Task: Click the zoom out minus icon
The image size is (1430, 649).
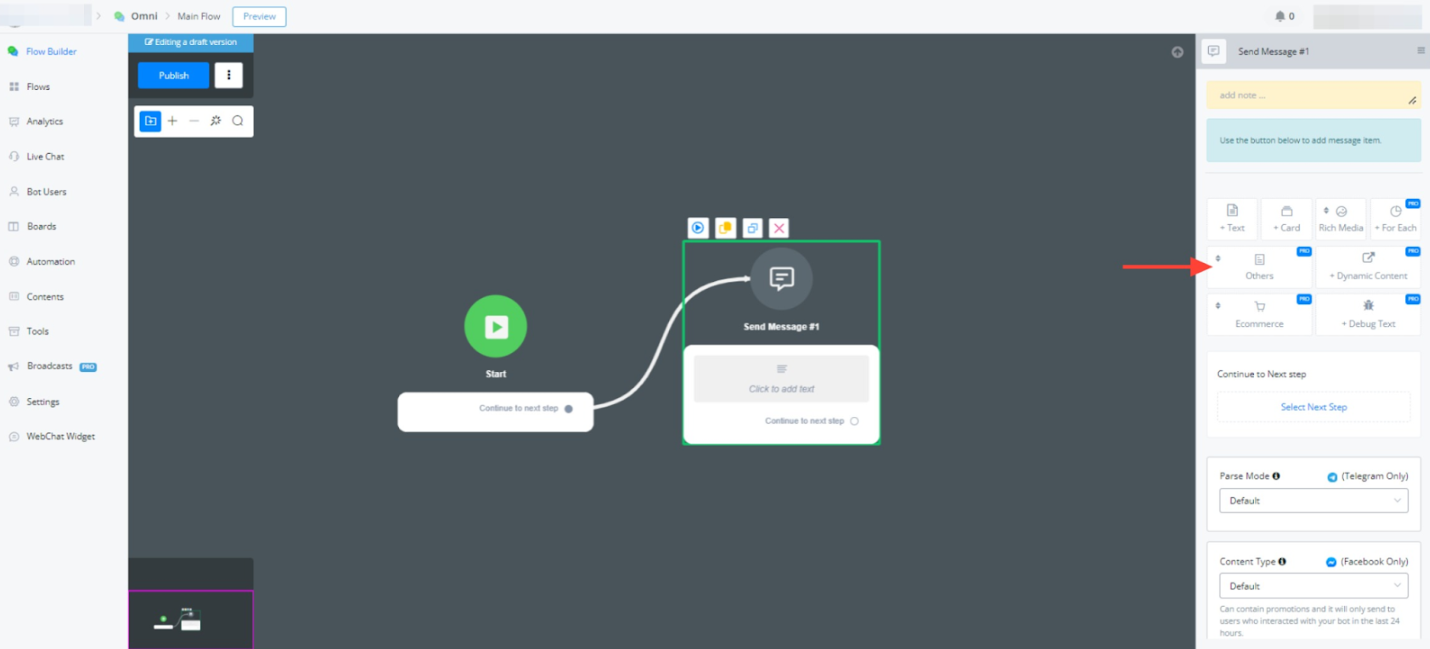Action: [x=194, y=121]
